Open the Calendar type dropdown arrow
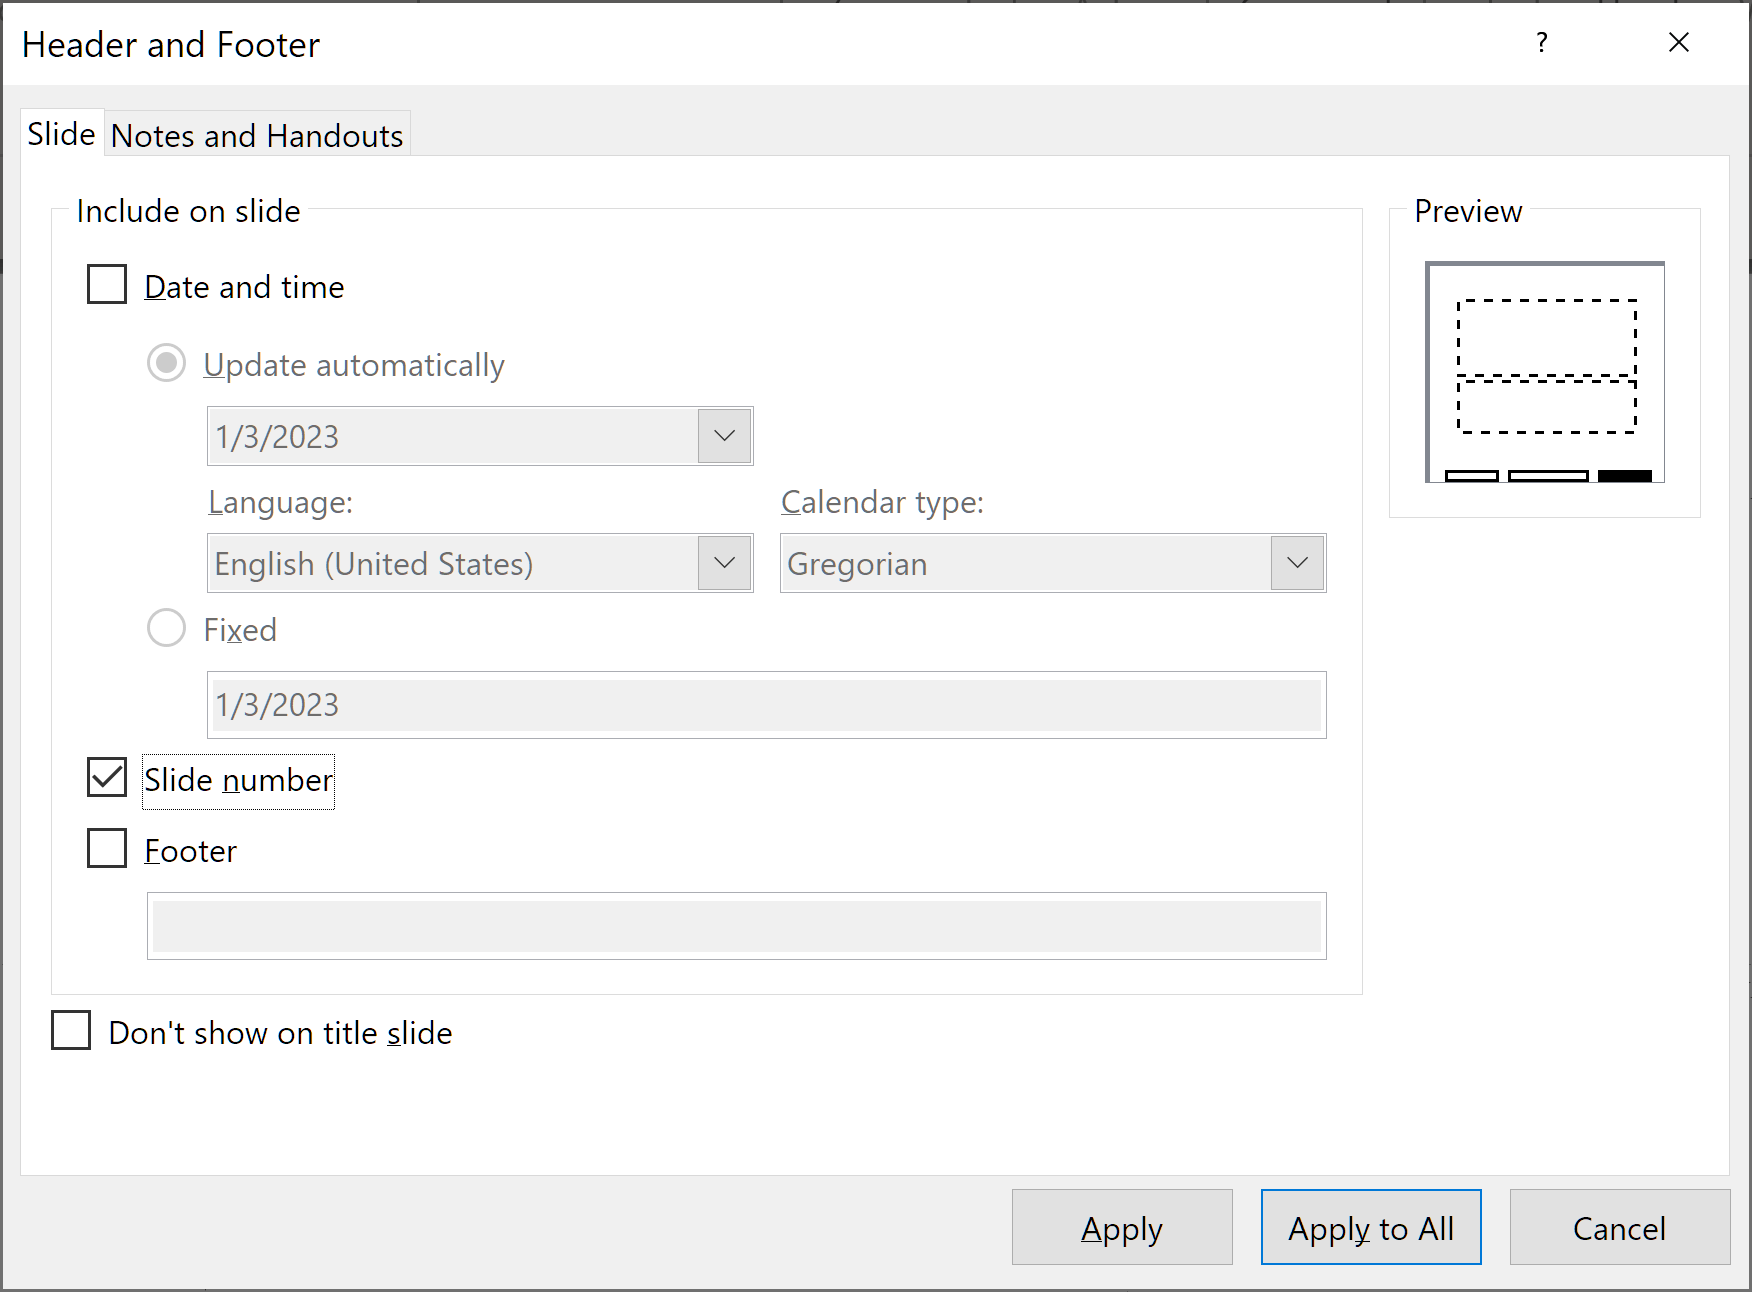The width and height of the screenshot is (1752, 1292). coord(1297,563)
